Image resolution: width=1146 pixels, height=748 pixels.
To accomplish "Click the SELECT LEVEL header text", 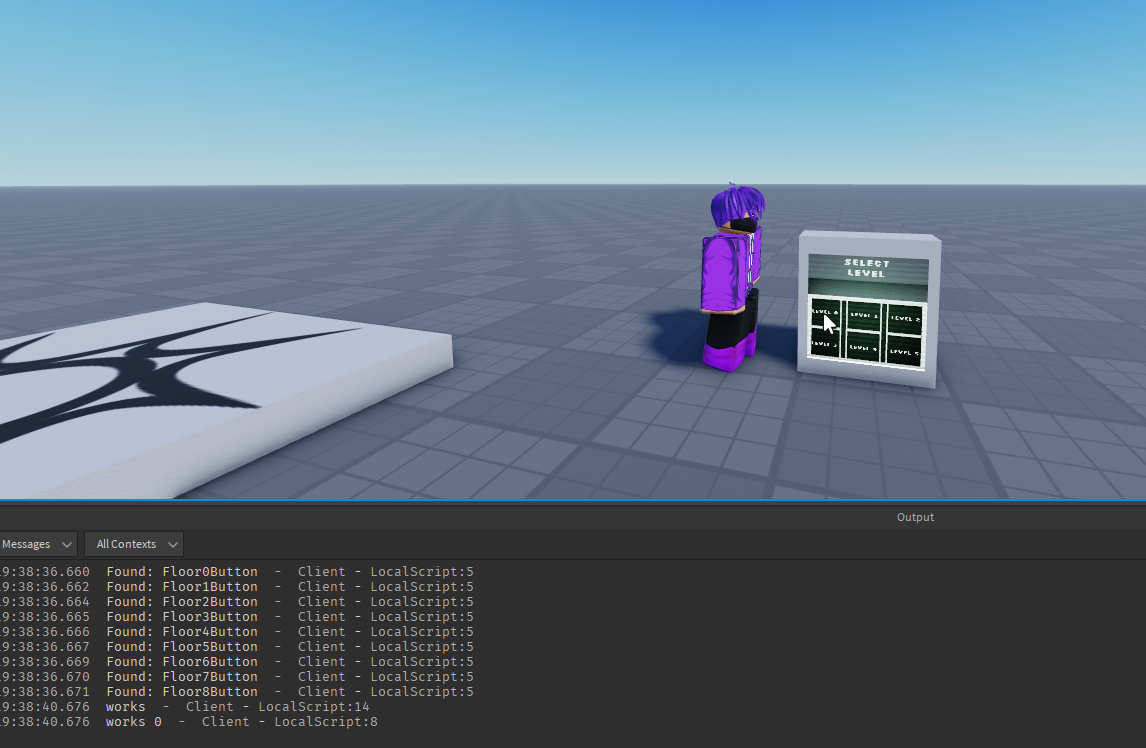I will [x=866, y=268].
